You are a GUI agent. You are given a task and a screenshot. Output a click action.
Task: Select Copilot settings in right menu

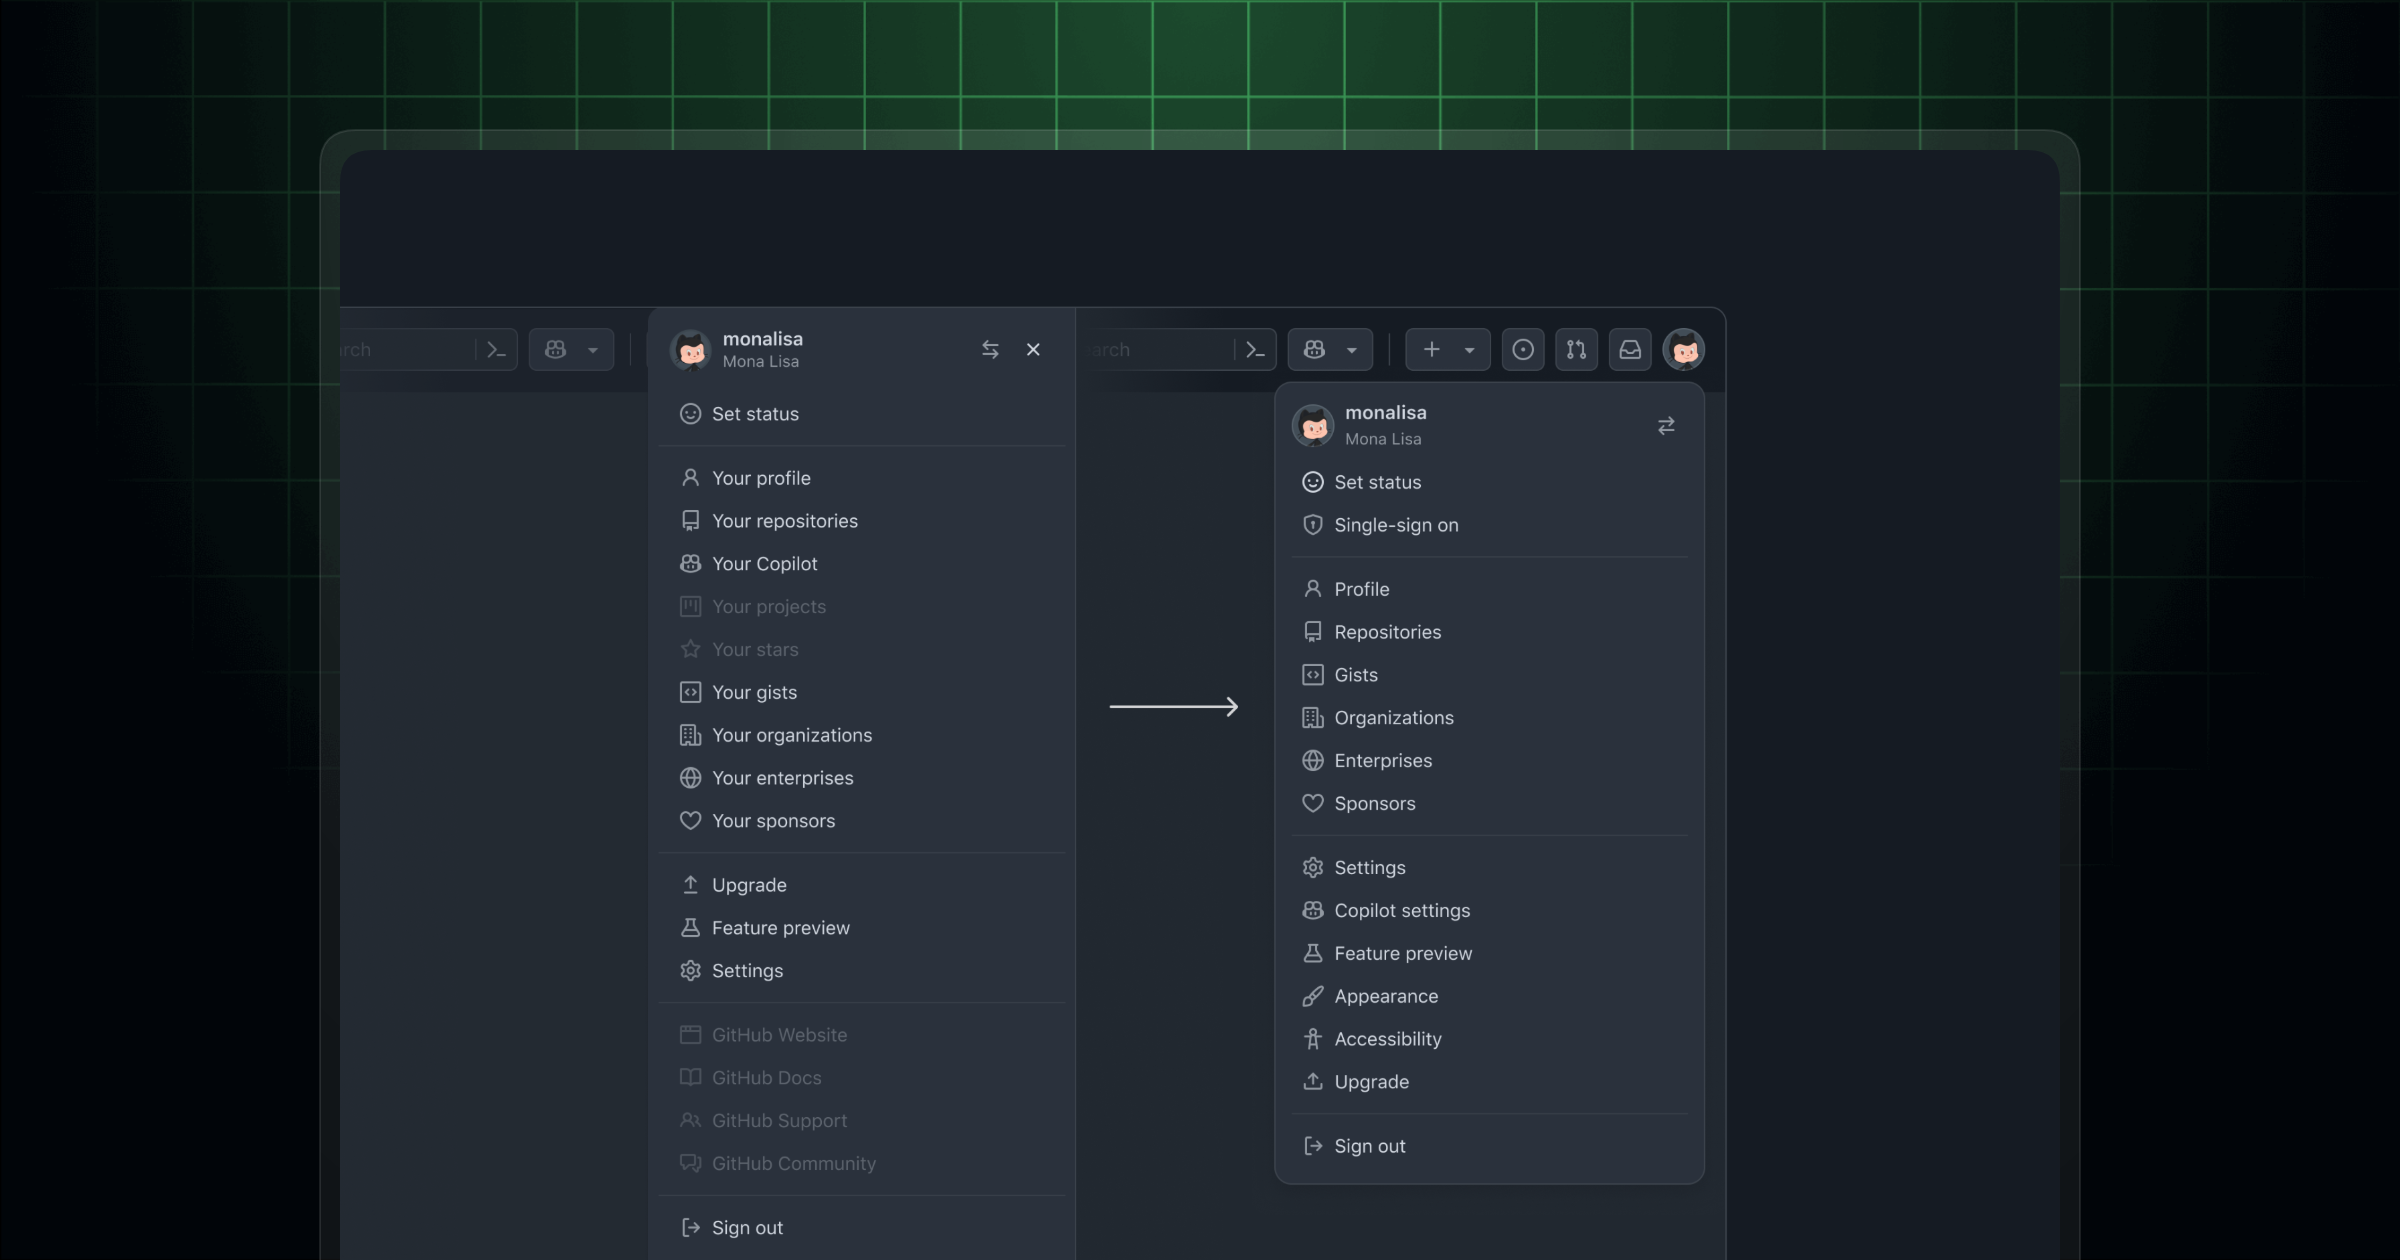pyautogui.click(x=1401, y=911)
